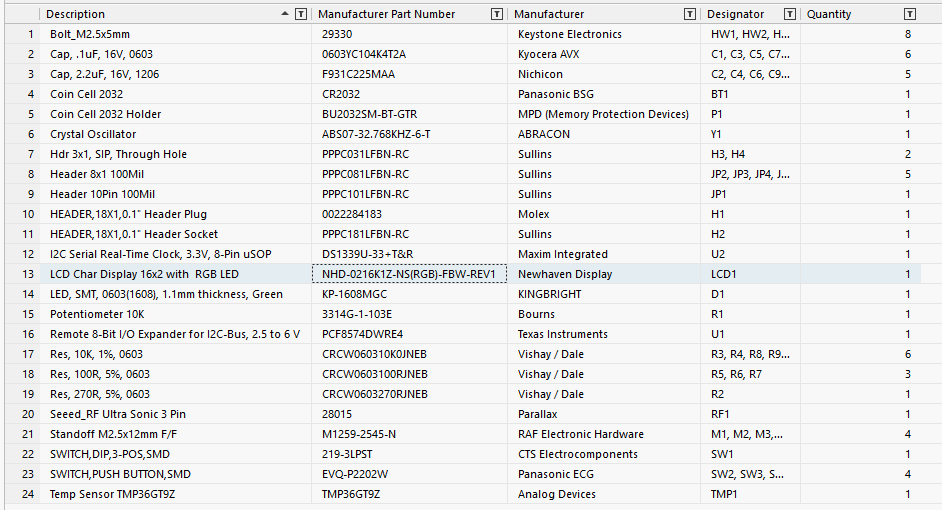Image resolution: width=942 pixels, height=510 pixels.
Task: Sort by the Manufacturer column header
Action: [x=549, y=14]
